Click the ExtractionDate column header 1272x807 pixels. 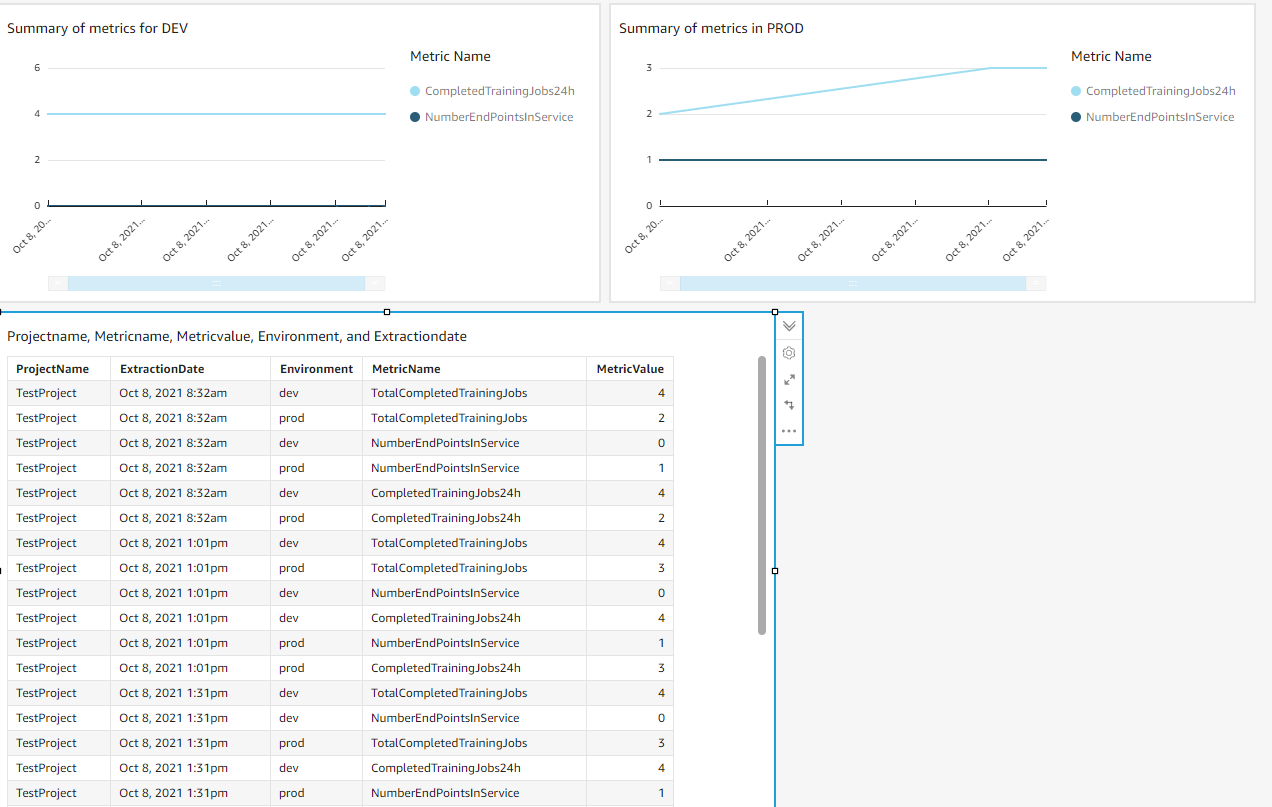coord(162,369)
